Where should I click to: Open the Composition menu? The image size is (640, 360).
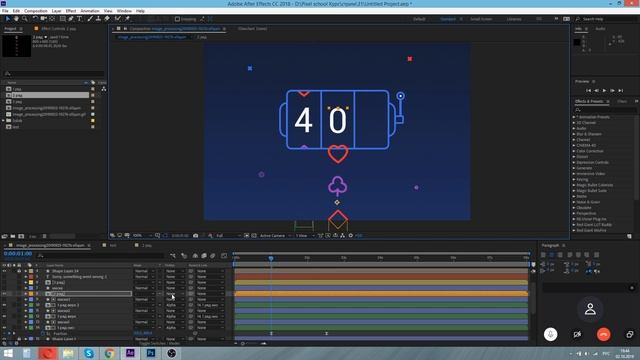click(x=36, y=11)
